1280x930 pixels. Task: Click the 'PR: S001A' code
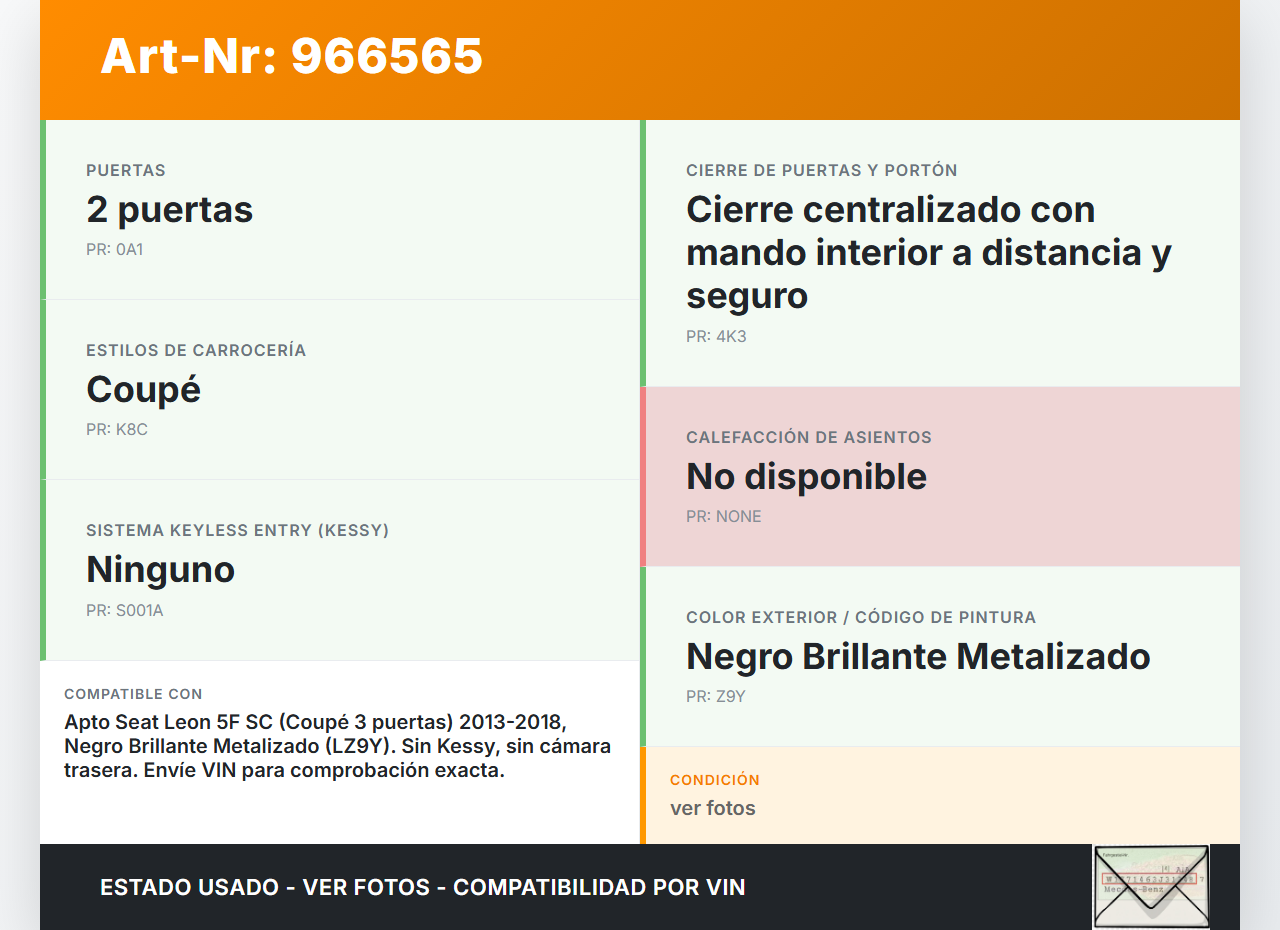point(125,610)
